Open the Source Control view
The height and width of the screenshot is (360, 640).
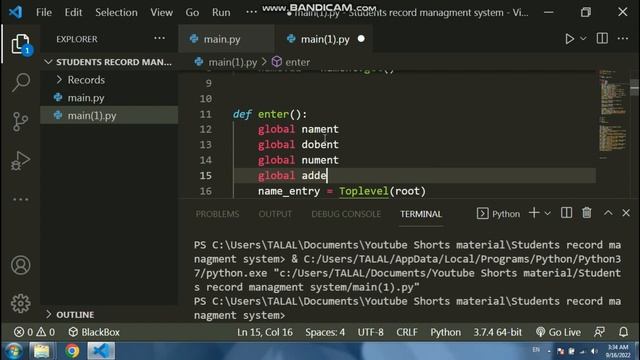(x=20, y=121)
